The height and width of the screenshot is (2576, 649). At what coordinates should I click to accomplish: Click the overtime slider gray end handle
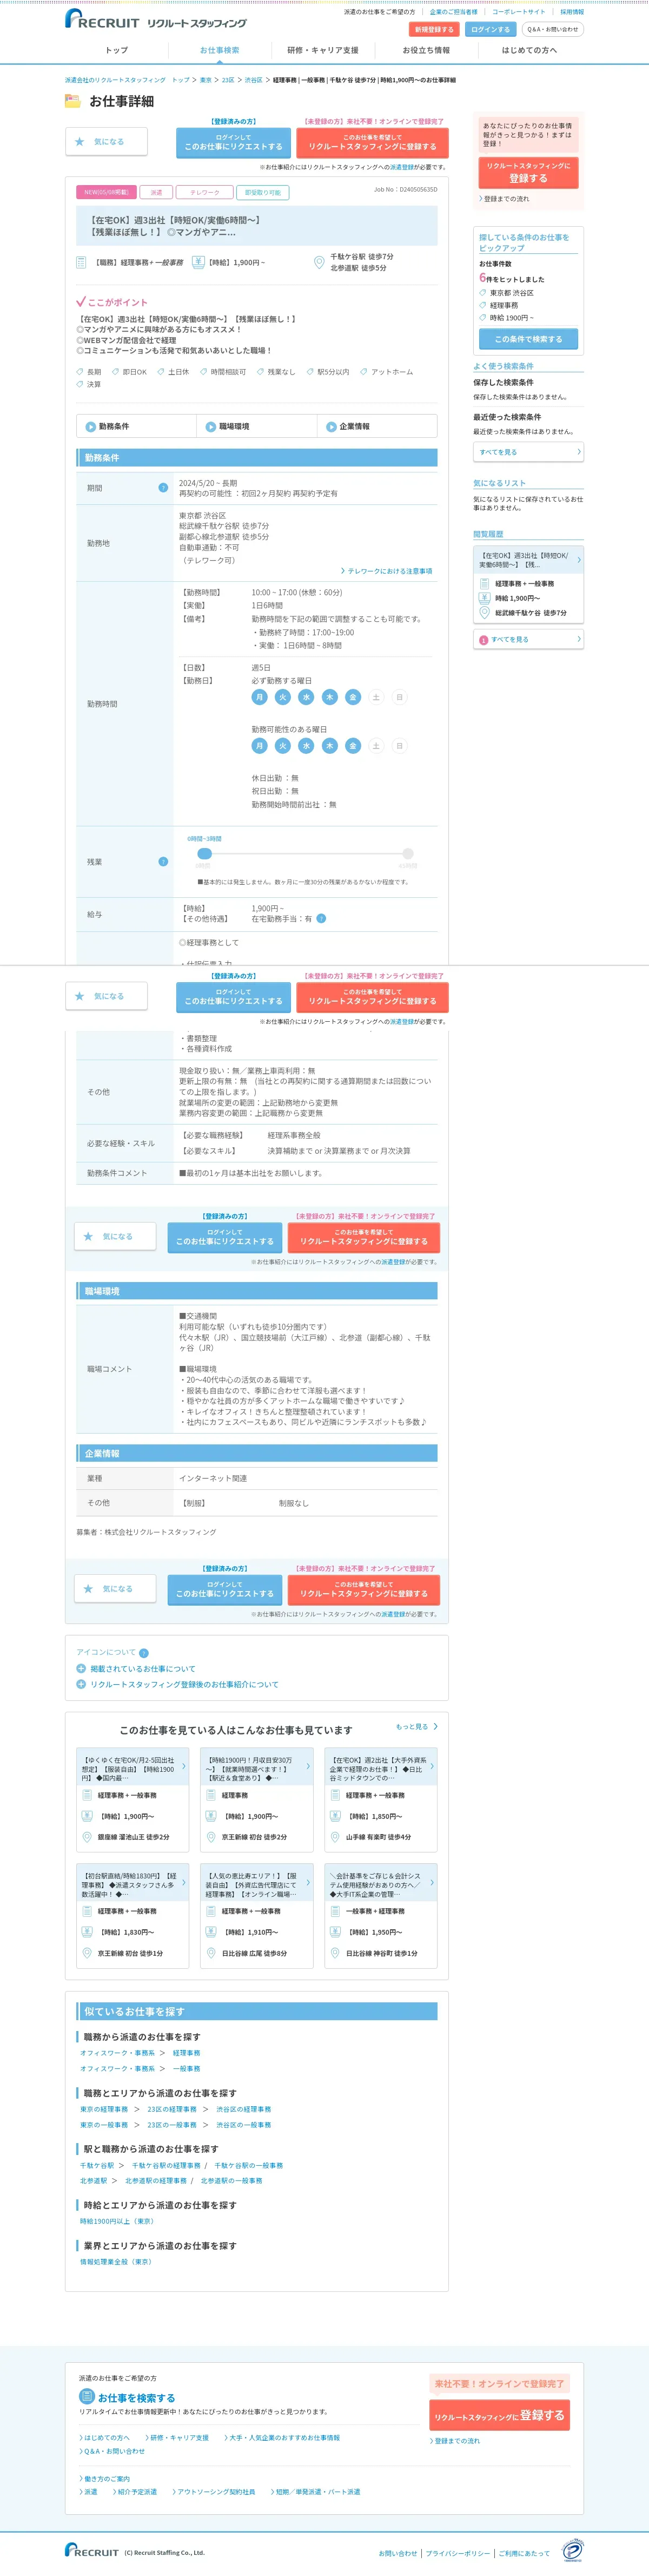pos(408,853)
